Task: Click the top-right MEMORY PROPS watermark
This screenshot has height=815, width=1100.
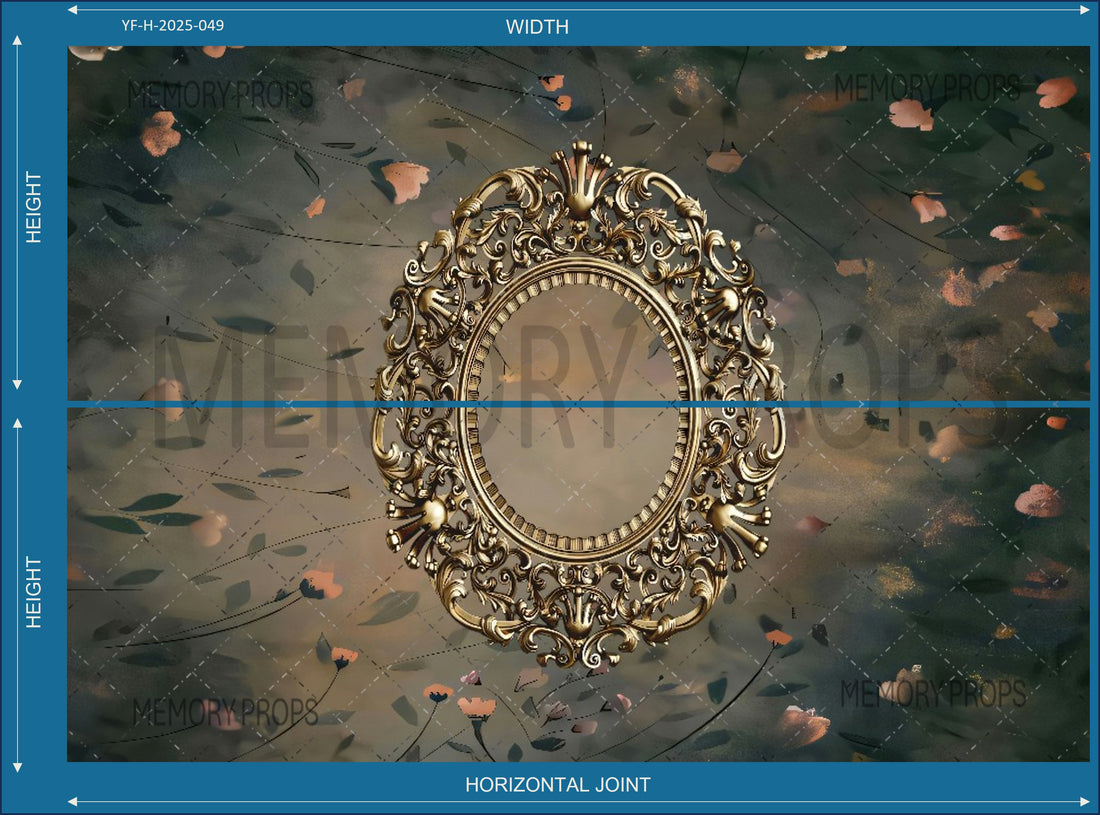Action: [x=927, y=89]
